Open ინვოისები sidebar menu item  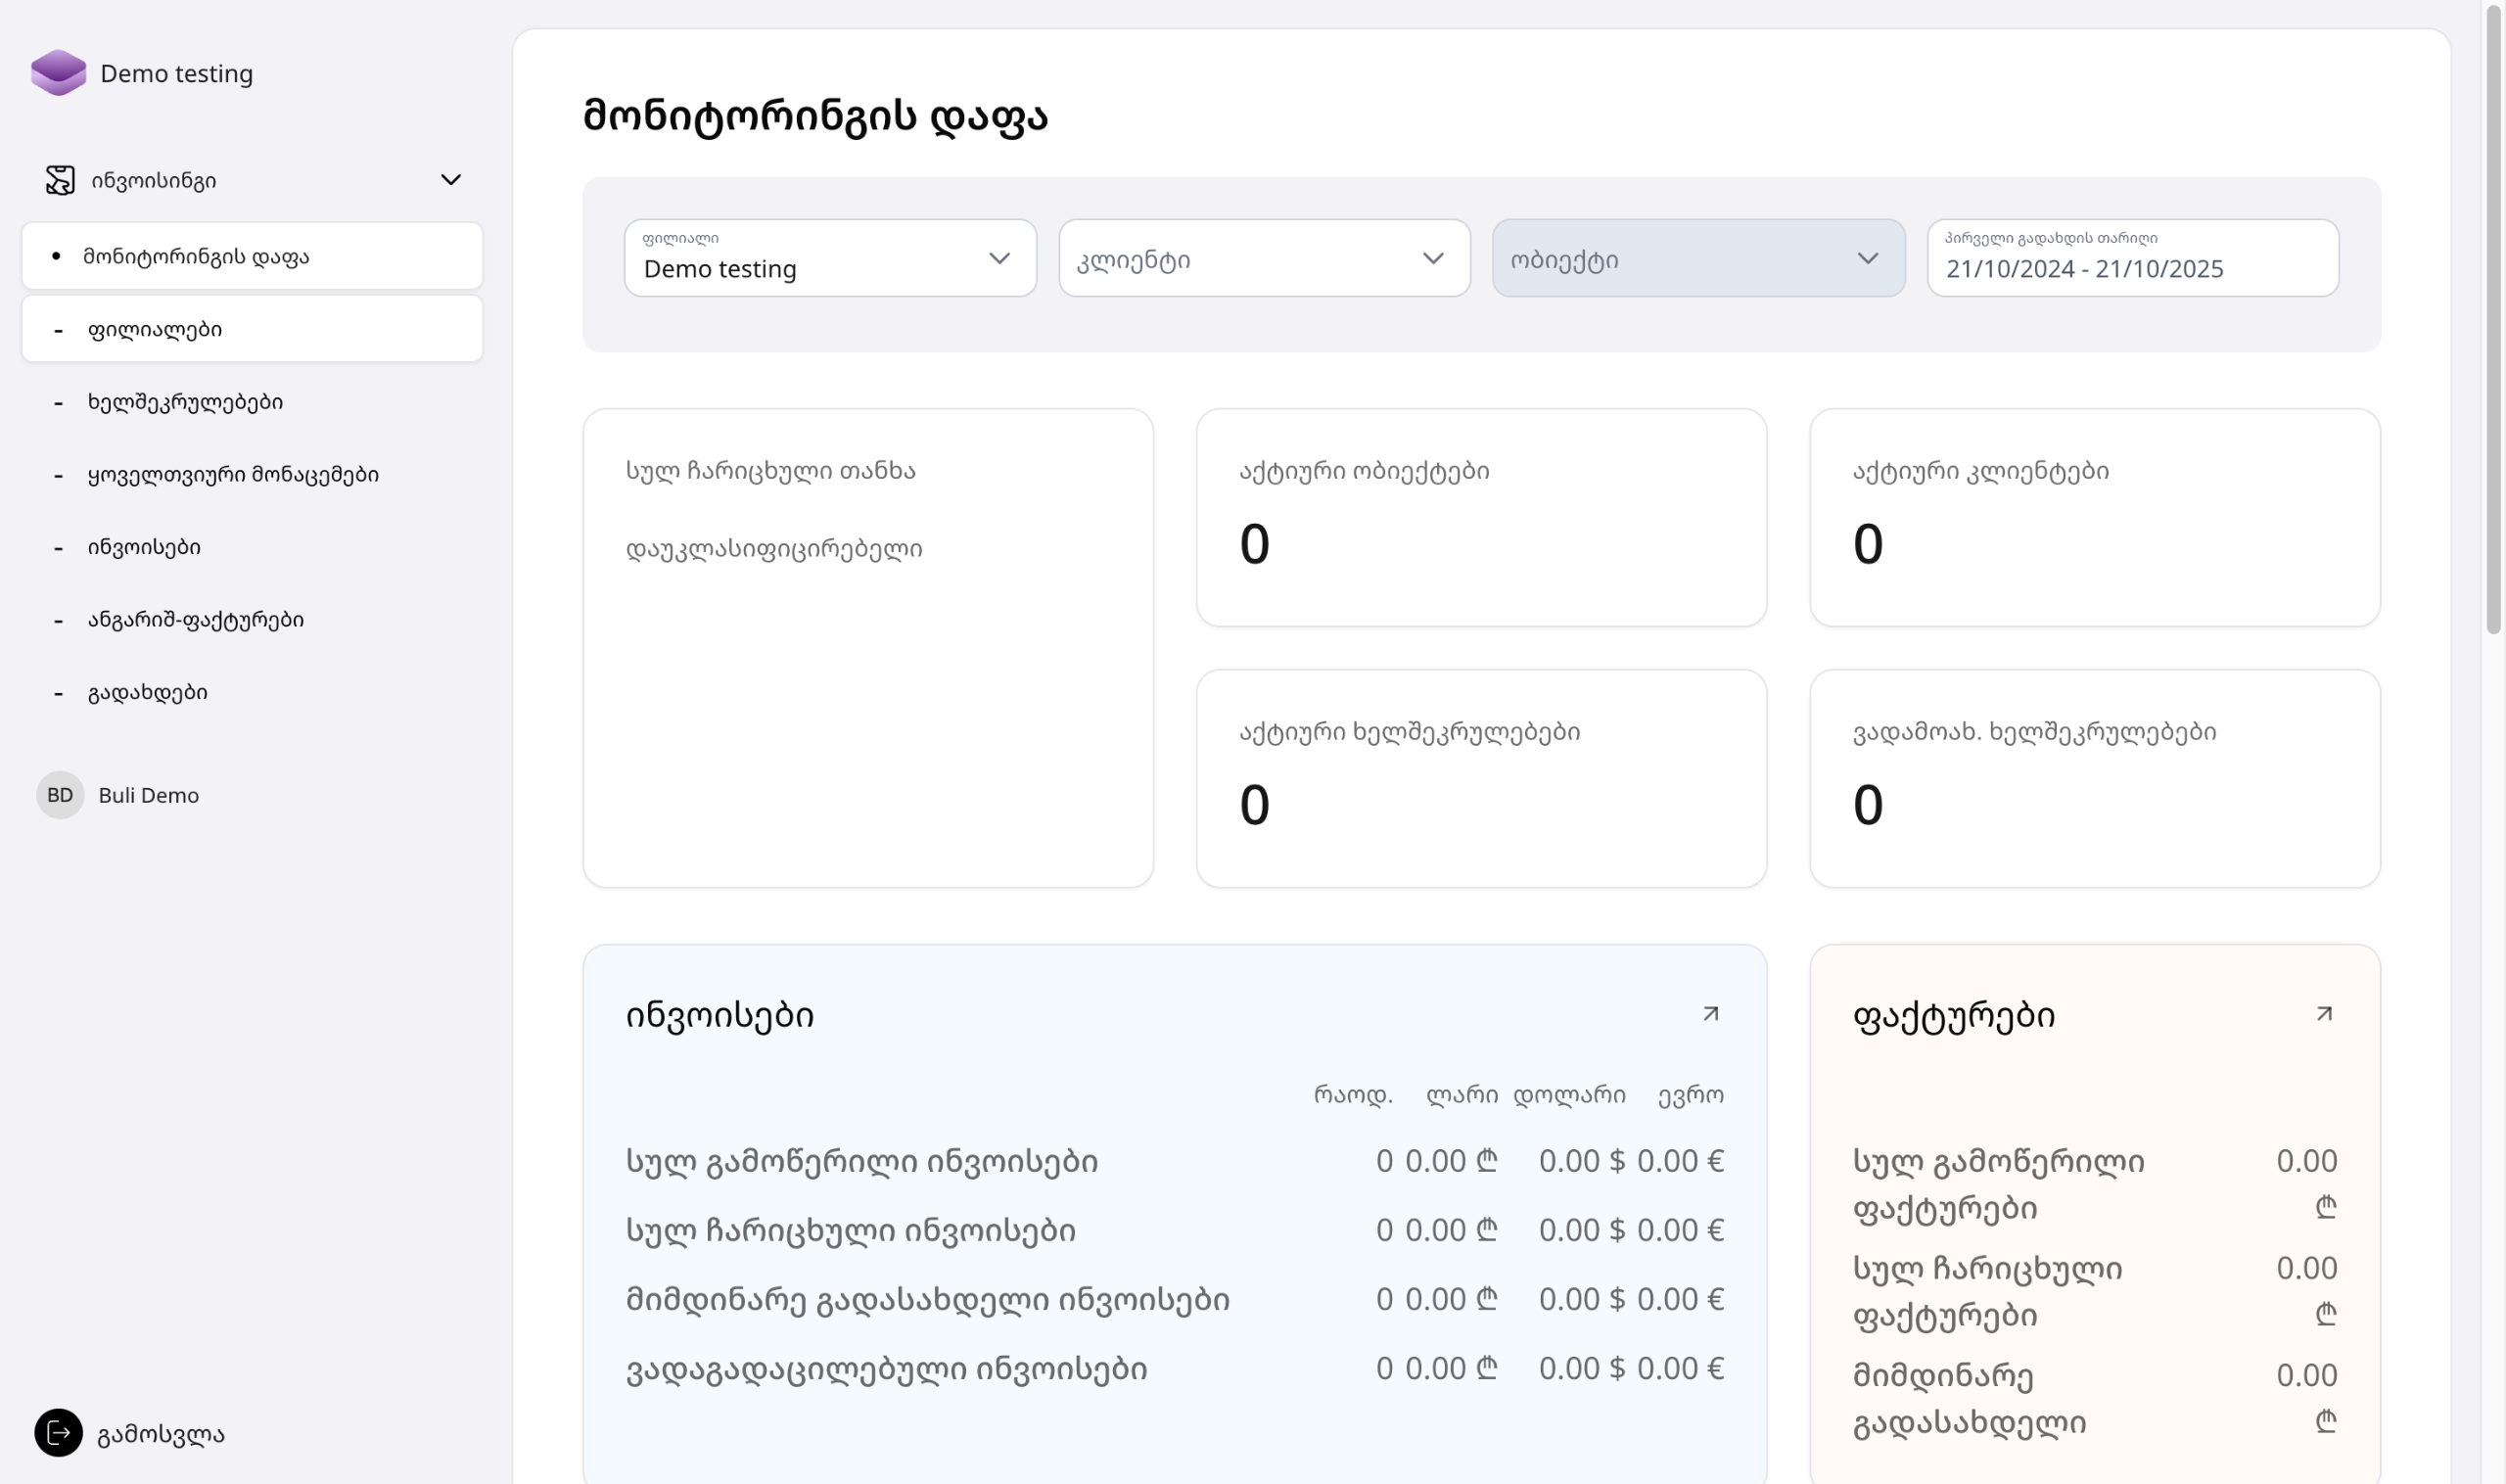tap(144, 547)
